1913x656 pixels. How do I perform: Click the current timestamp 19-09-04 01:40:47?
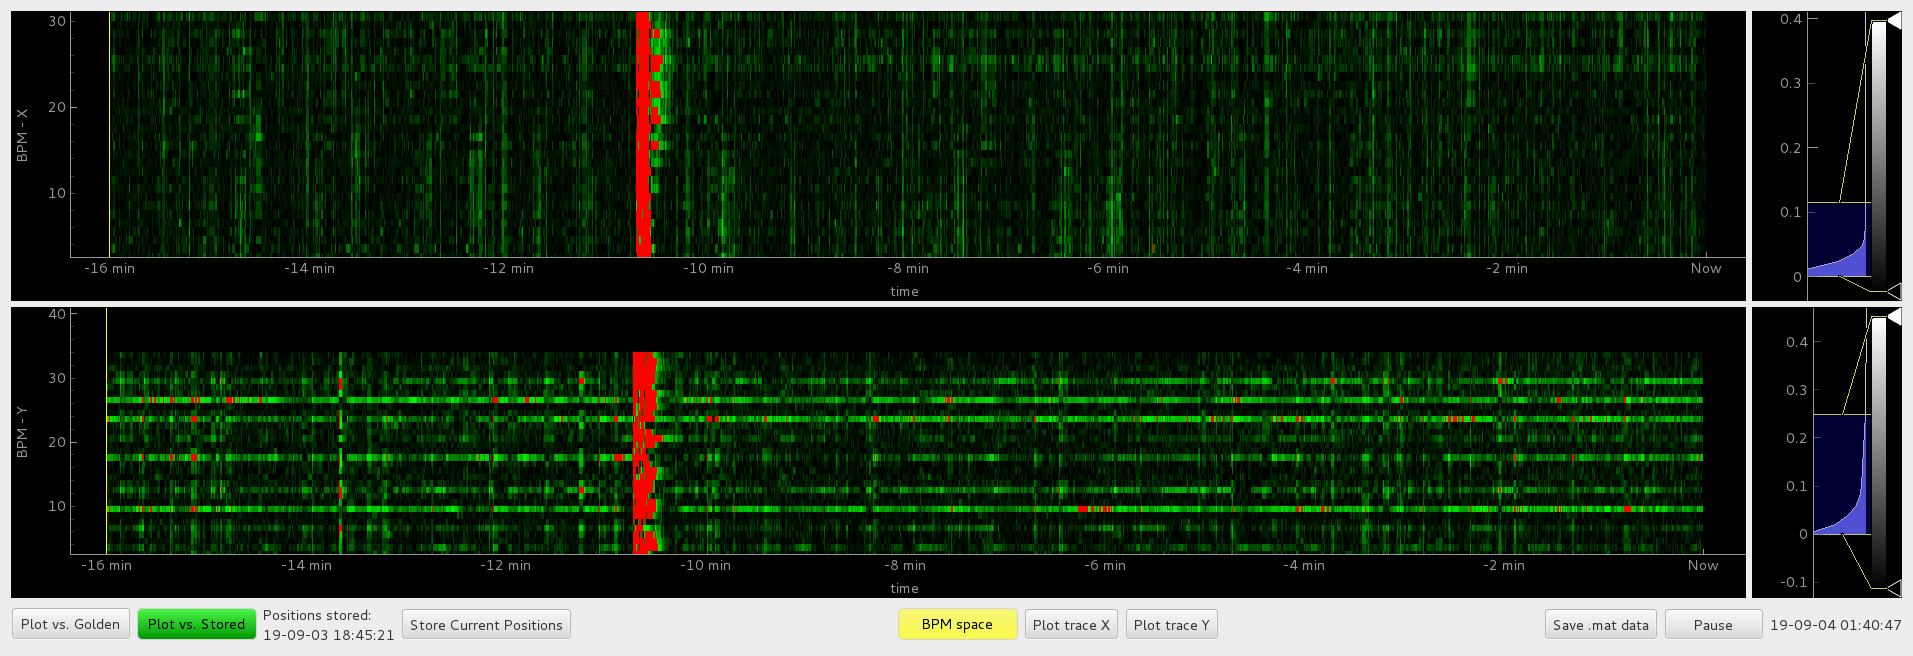pos(1835,625)
